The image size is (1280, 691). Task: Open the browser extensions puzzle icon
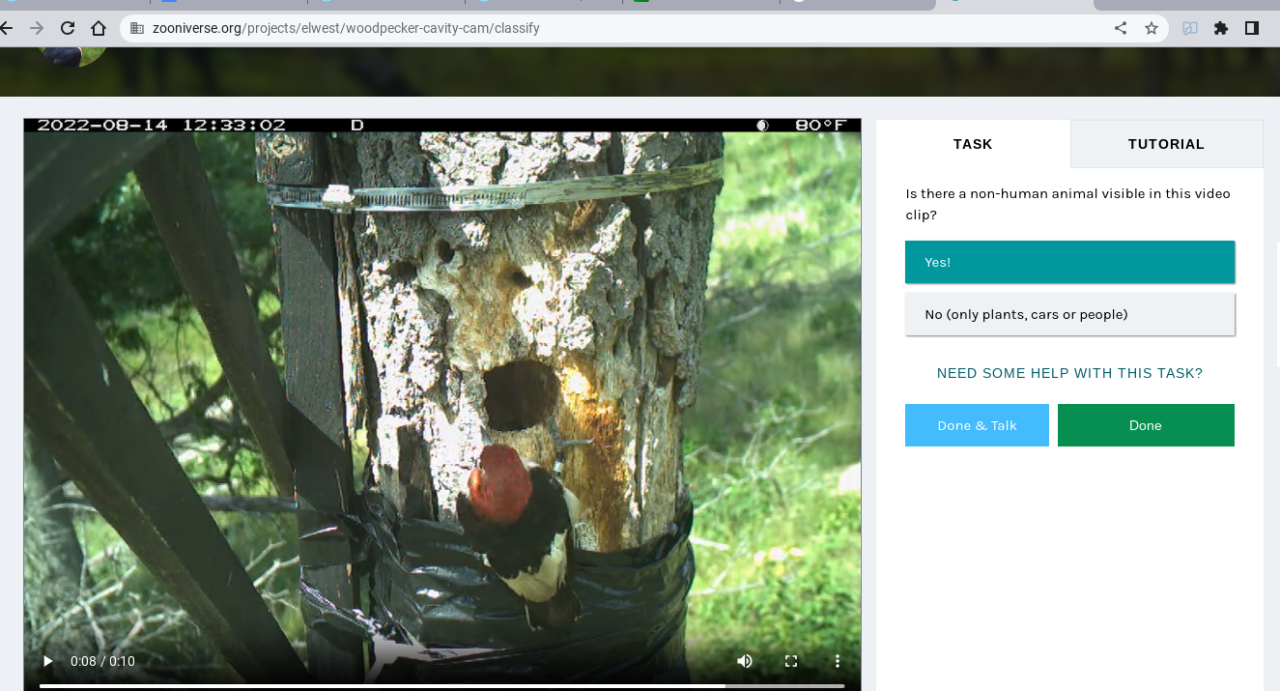click(1221, 28)
